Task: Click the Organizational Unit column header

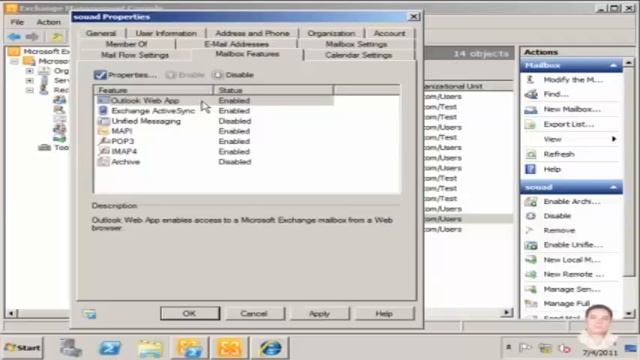Action: tap(468, 86)
